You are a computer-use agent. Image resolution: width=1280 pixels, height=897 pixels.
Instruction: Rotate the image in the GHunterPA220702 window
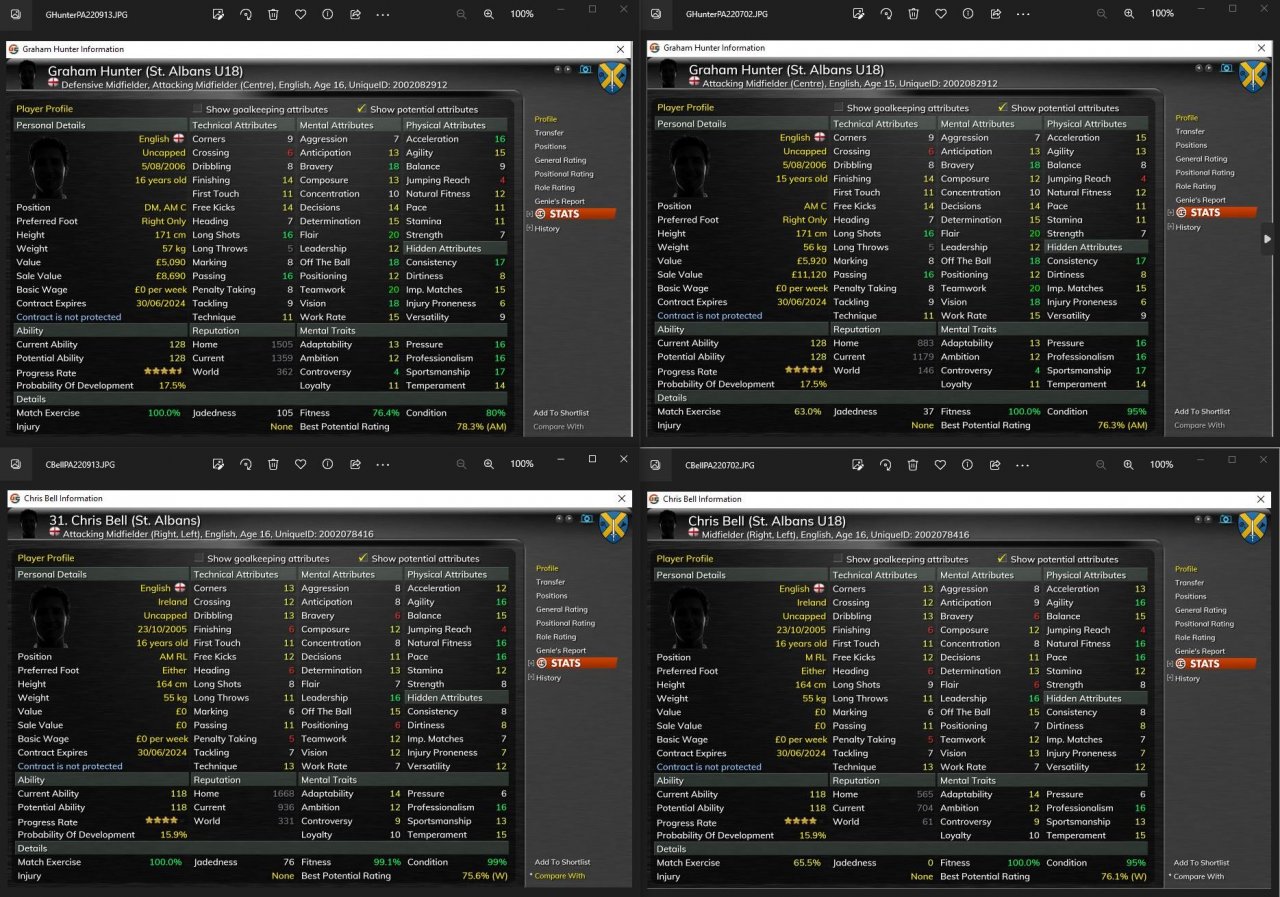tap(886, 14)
